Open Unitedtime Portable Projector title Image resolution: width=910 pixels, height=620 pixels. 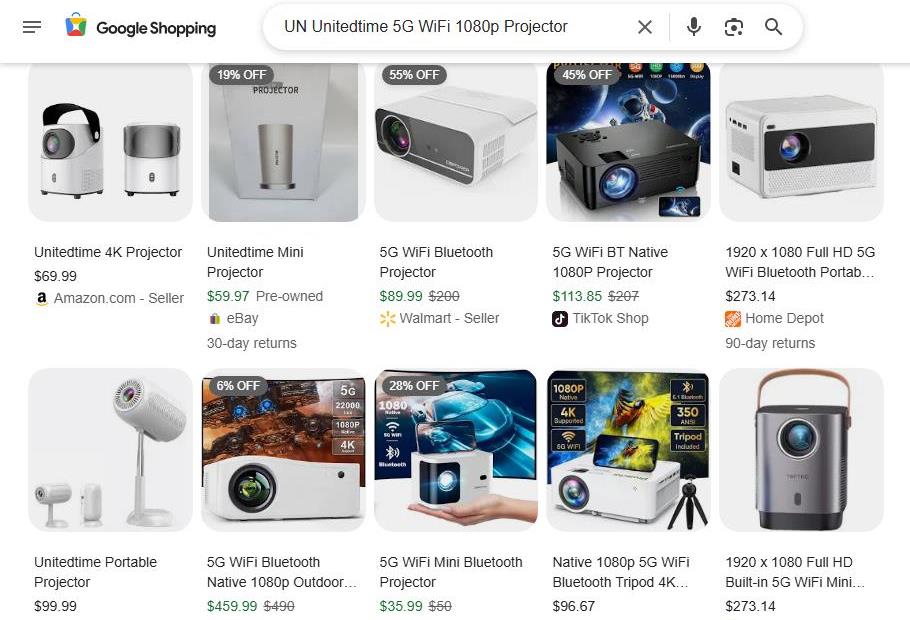95,572
